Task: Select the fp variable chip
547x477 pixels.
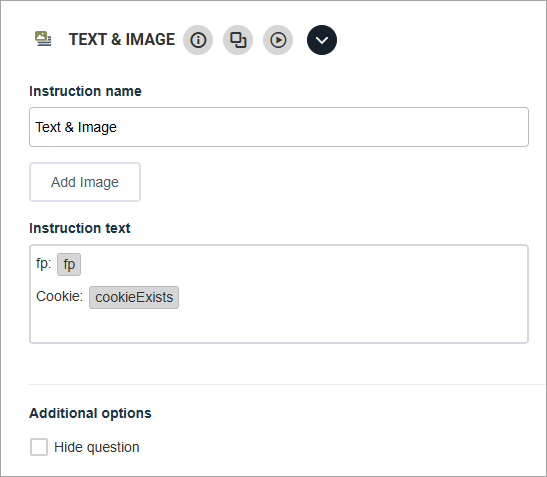Action: click(x=69, y=264)
